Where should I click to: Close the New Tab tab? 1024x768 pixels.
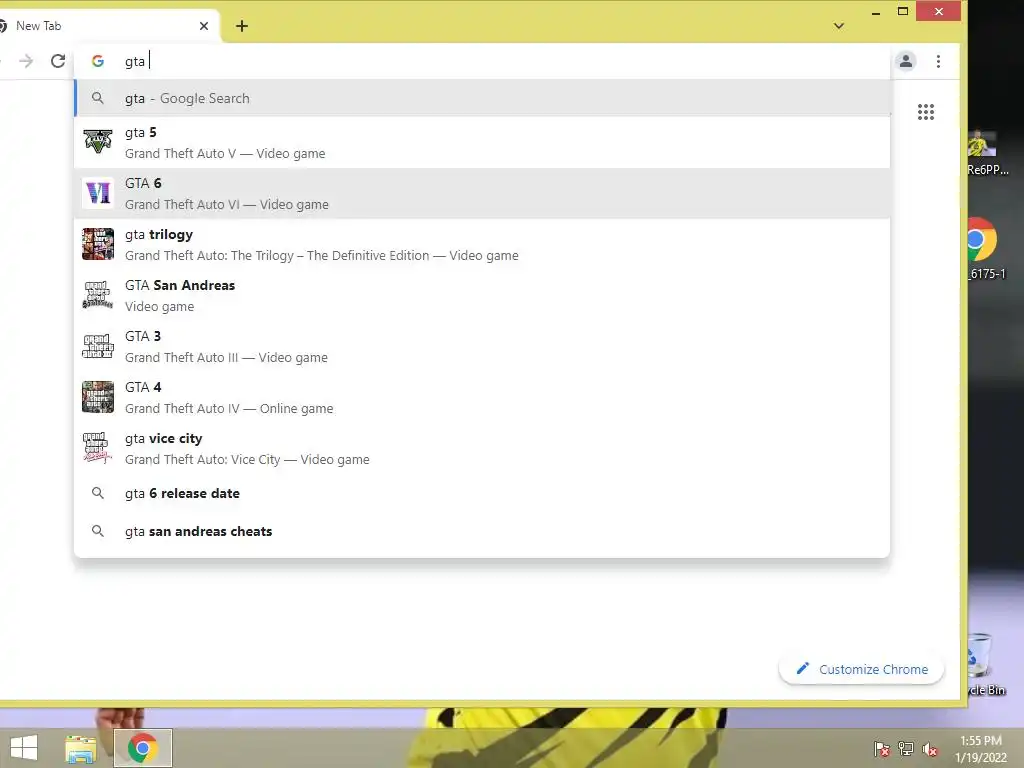(204, 26)
